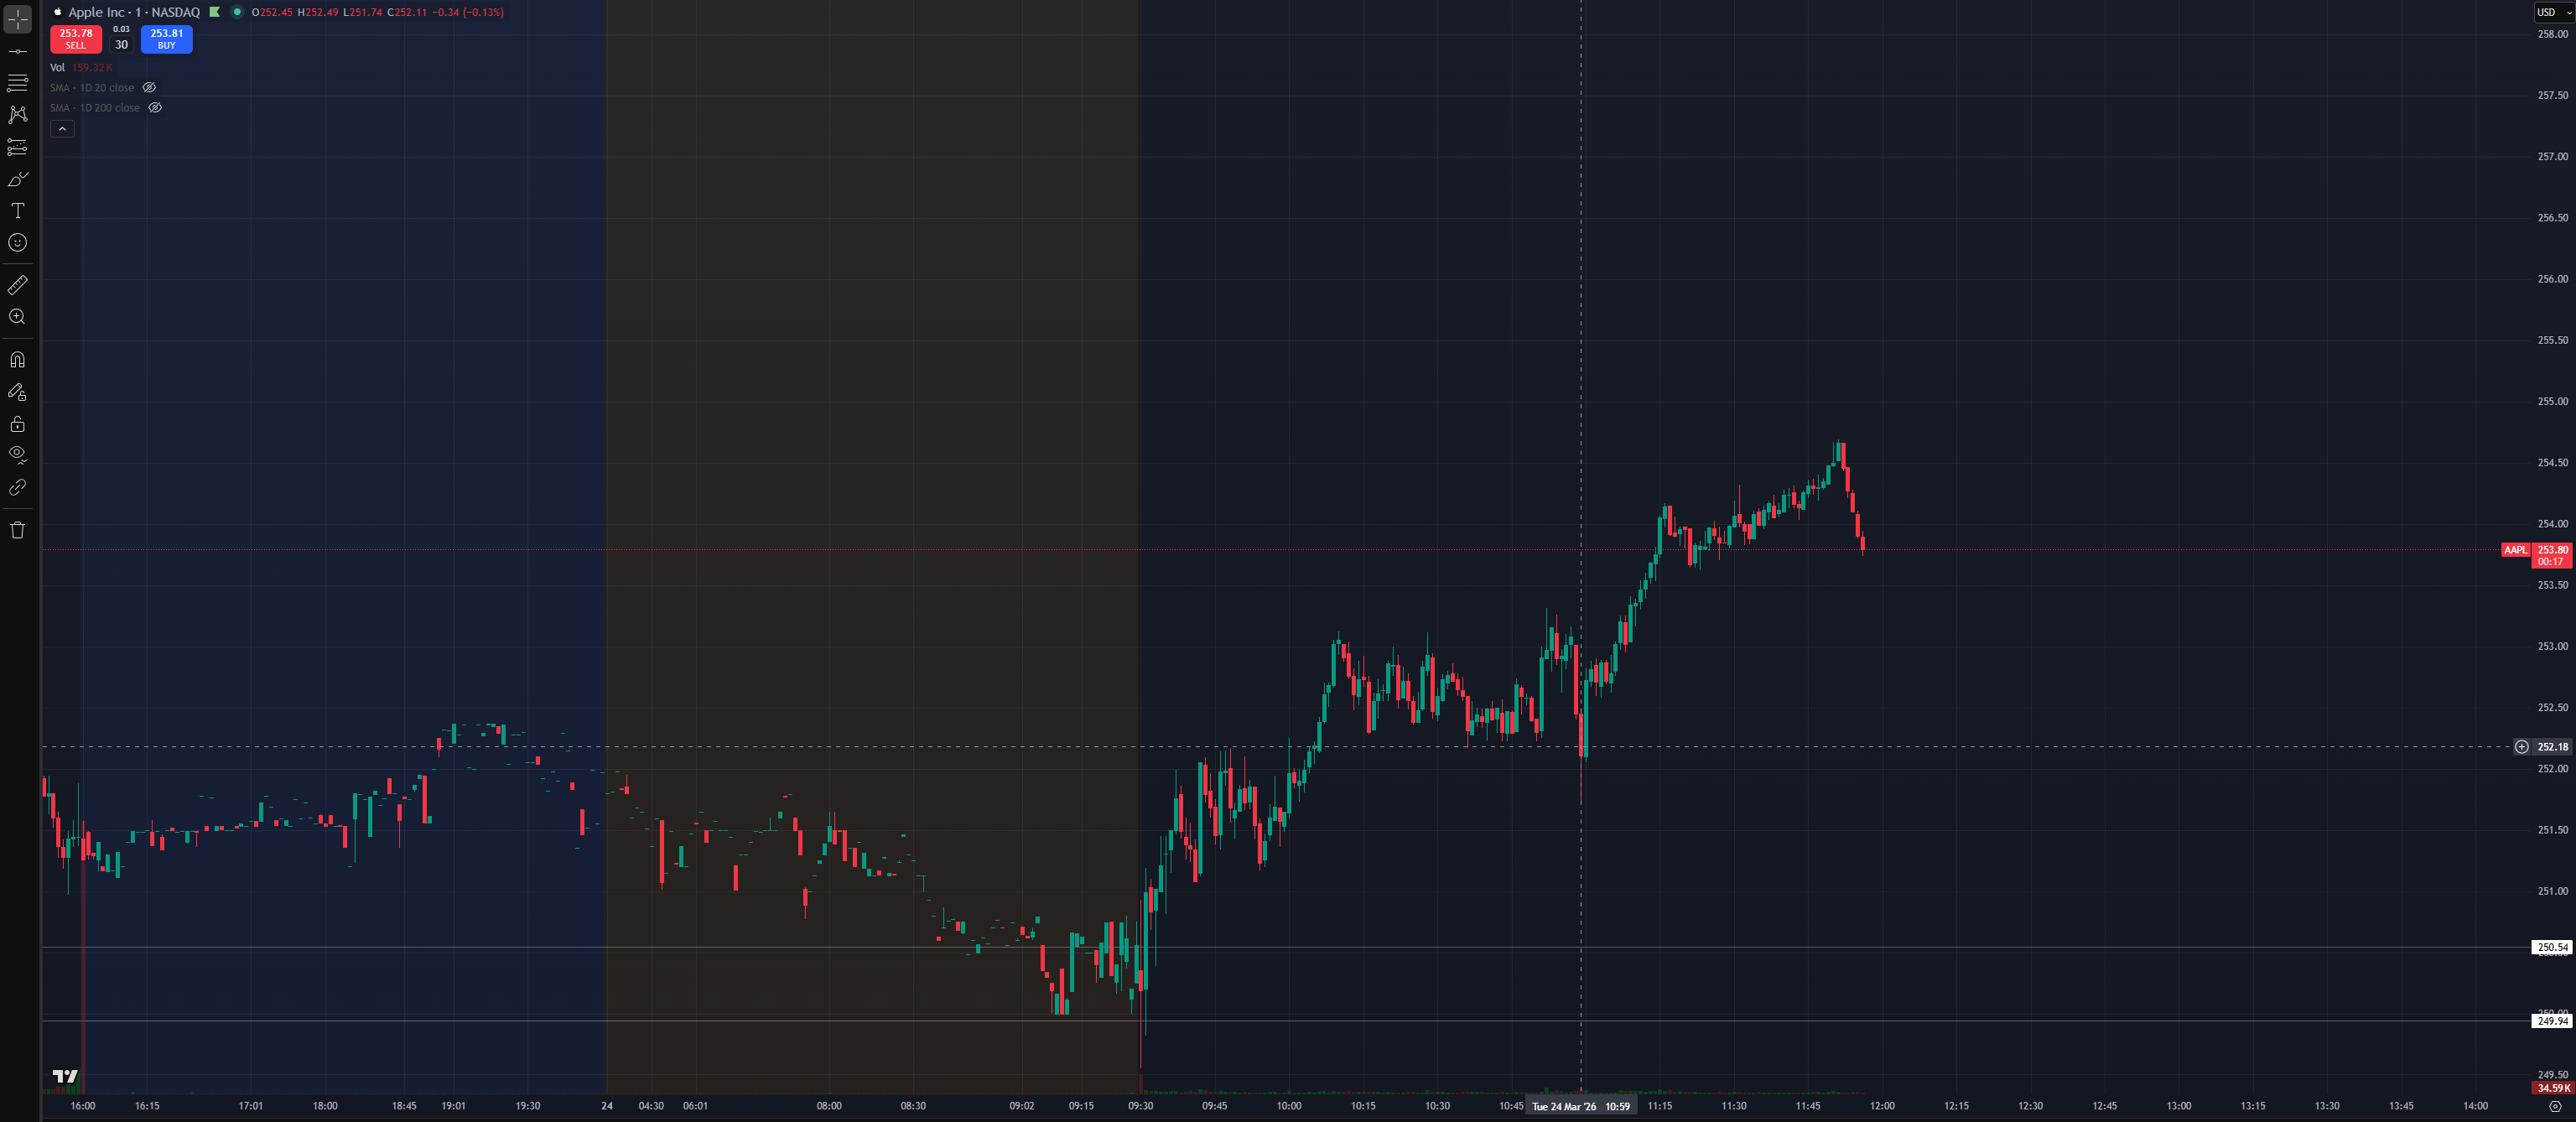Toggle lock all drawing tools
Viewport: 2576px width, 1122px height.
(x=18, y=424)
